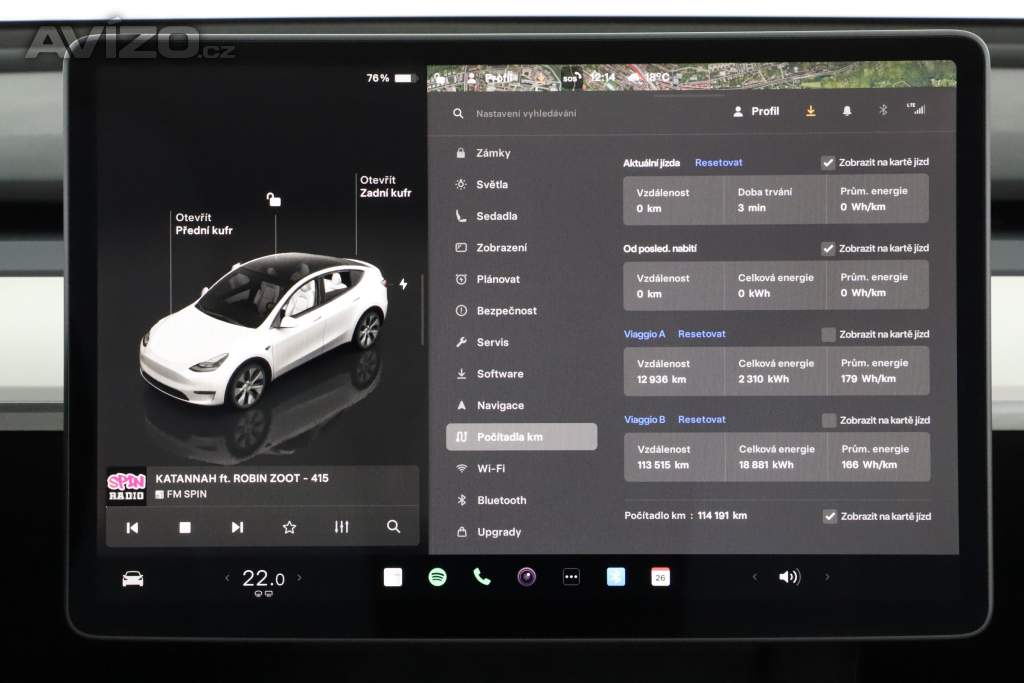The width and height of the screenshot is (1024, 683).
Task: Tap the car controls icon
Action: (133, 579)
